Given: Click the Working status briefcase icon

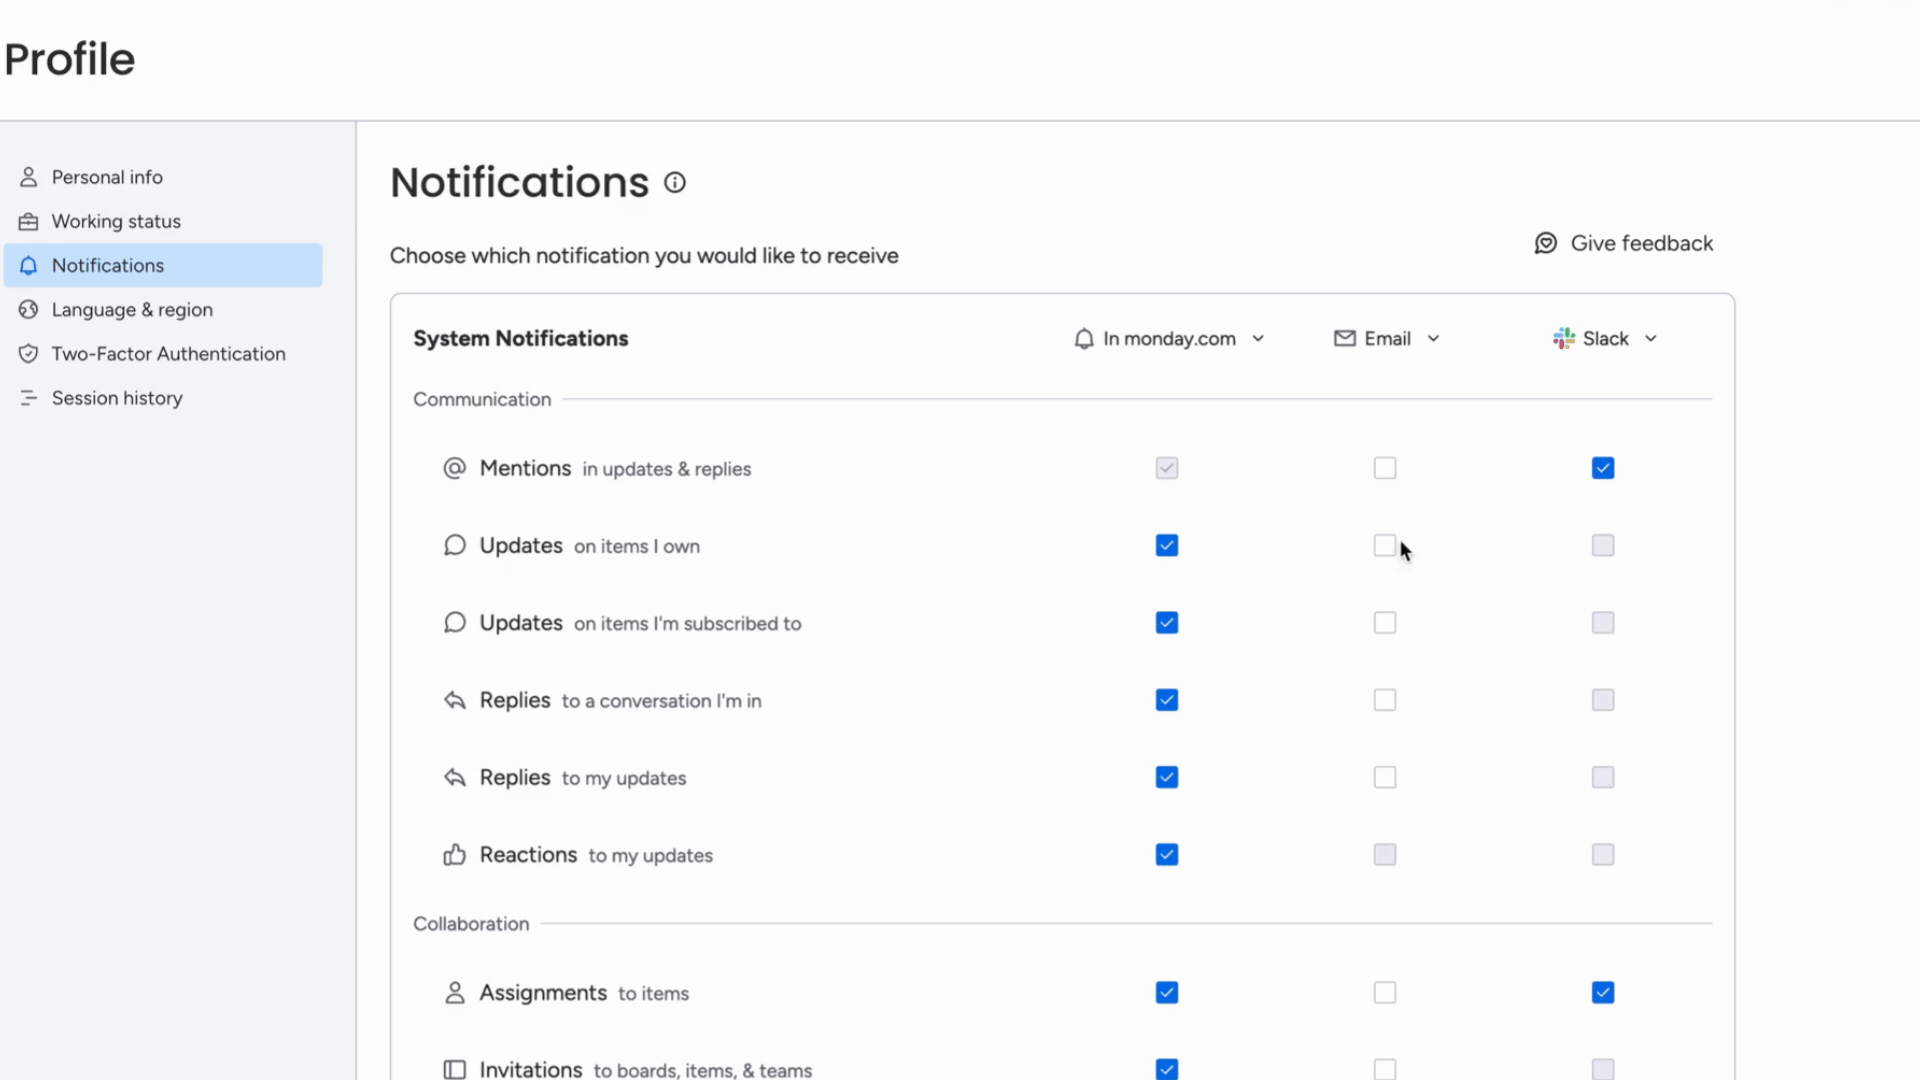Looking at the screenshot, I should point(28,221).
